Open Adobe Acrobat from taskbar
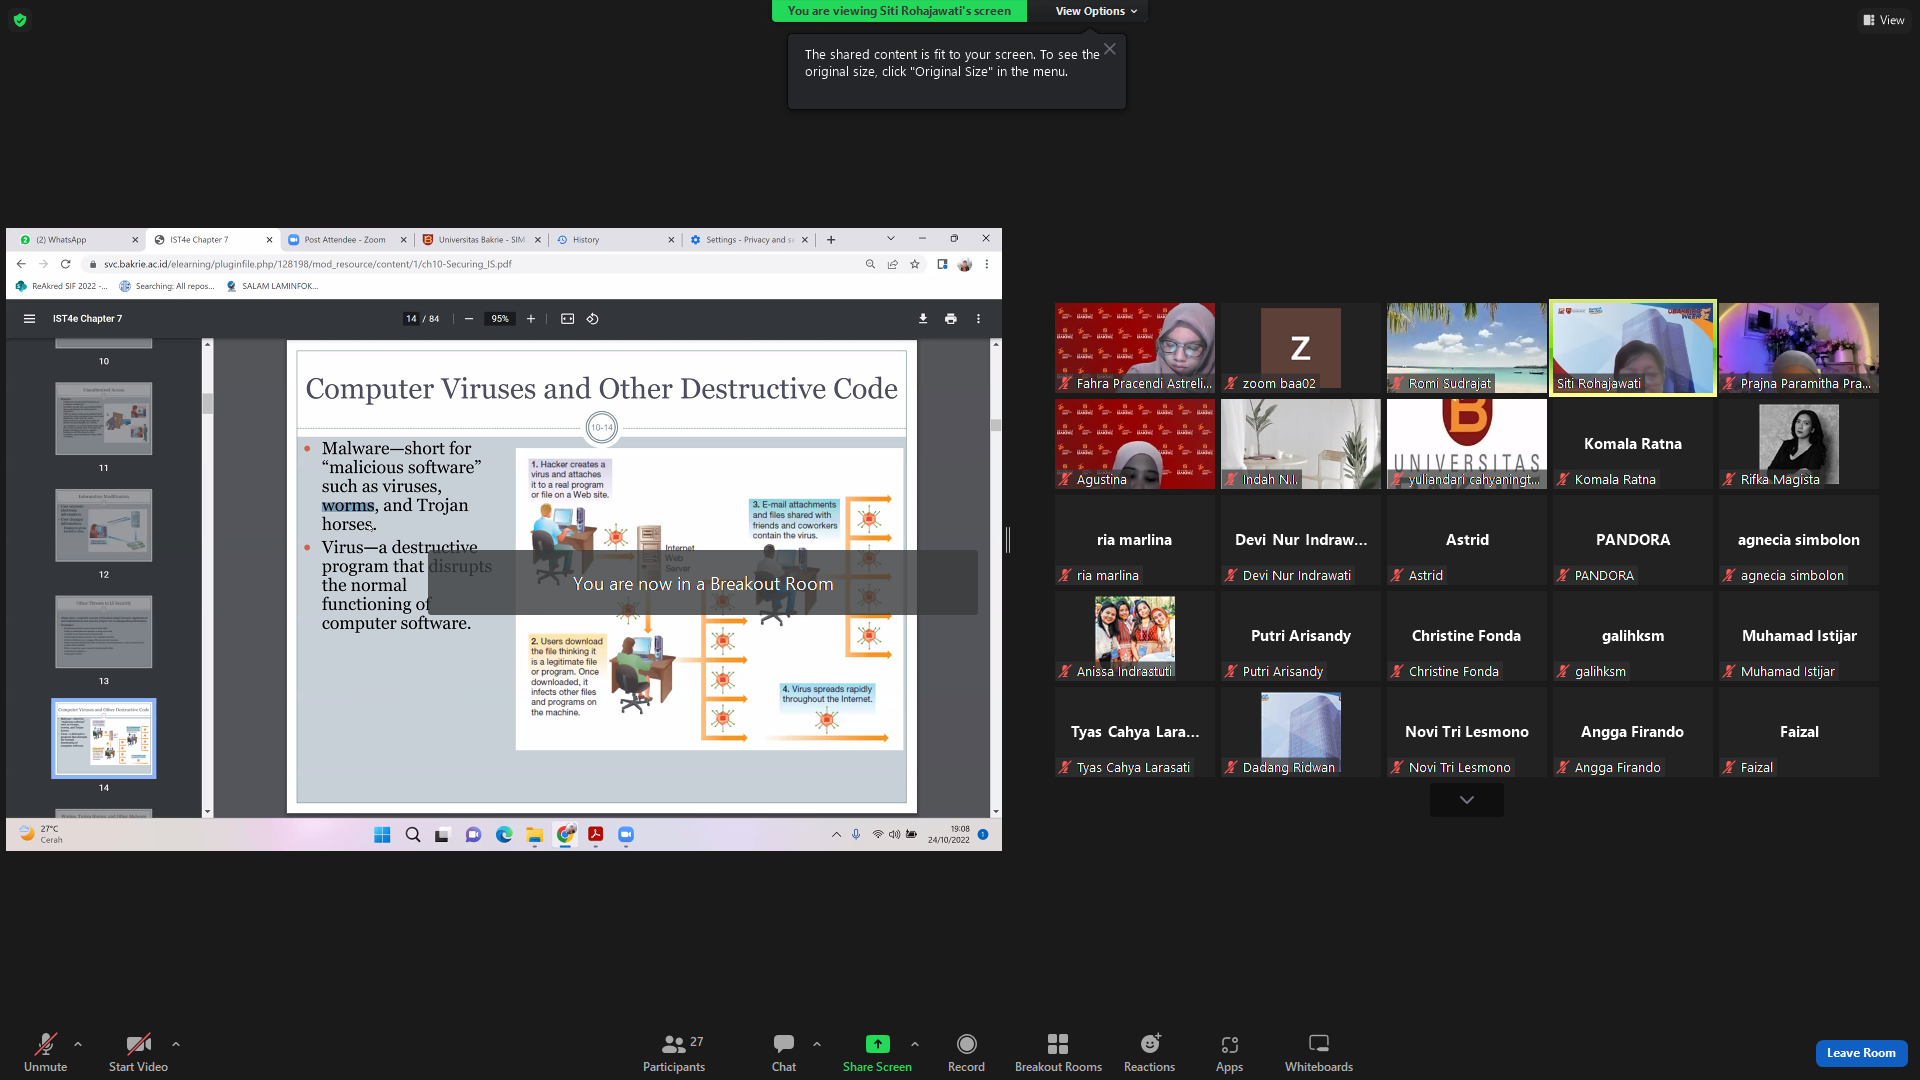 click(x=596, y=835)
